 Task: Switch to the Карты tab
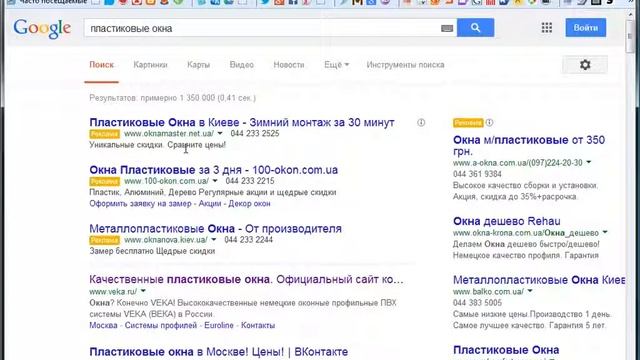tap(199, 65)
